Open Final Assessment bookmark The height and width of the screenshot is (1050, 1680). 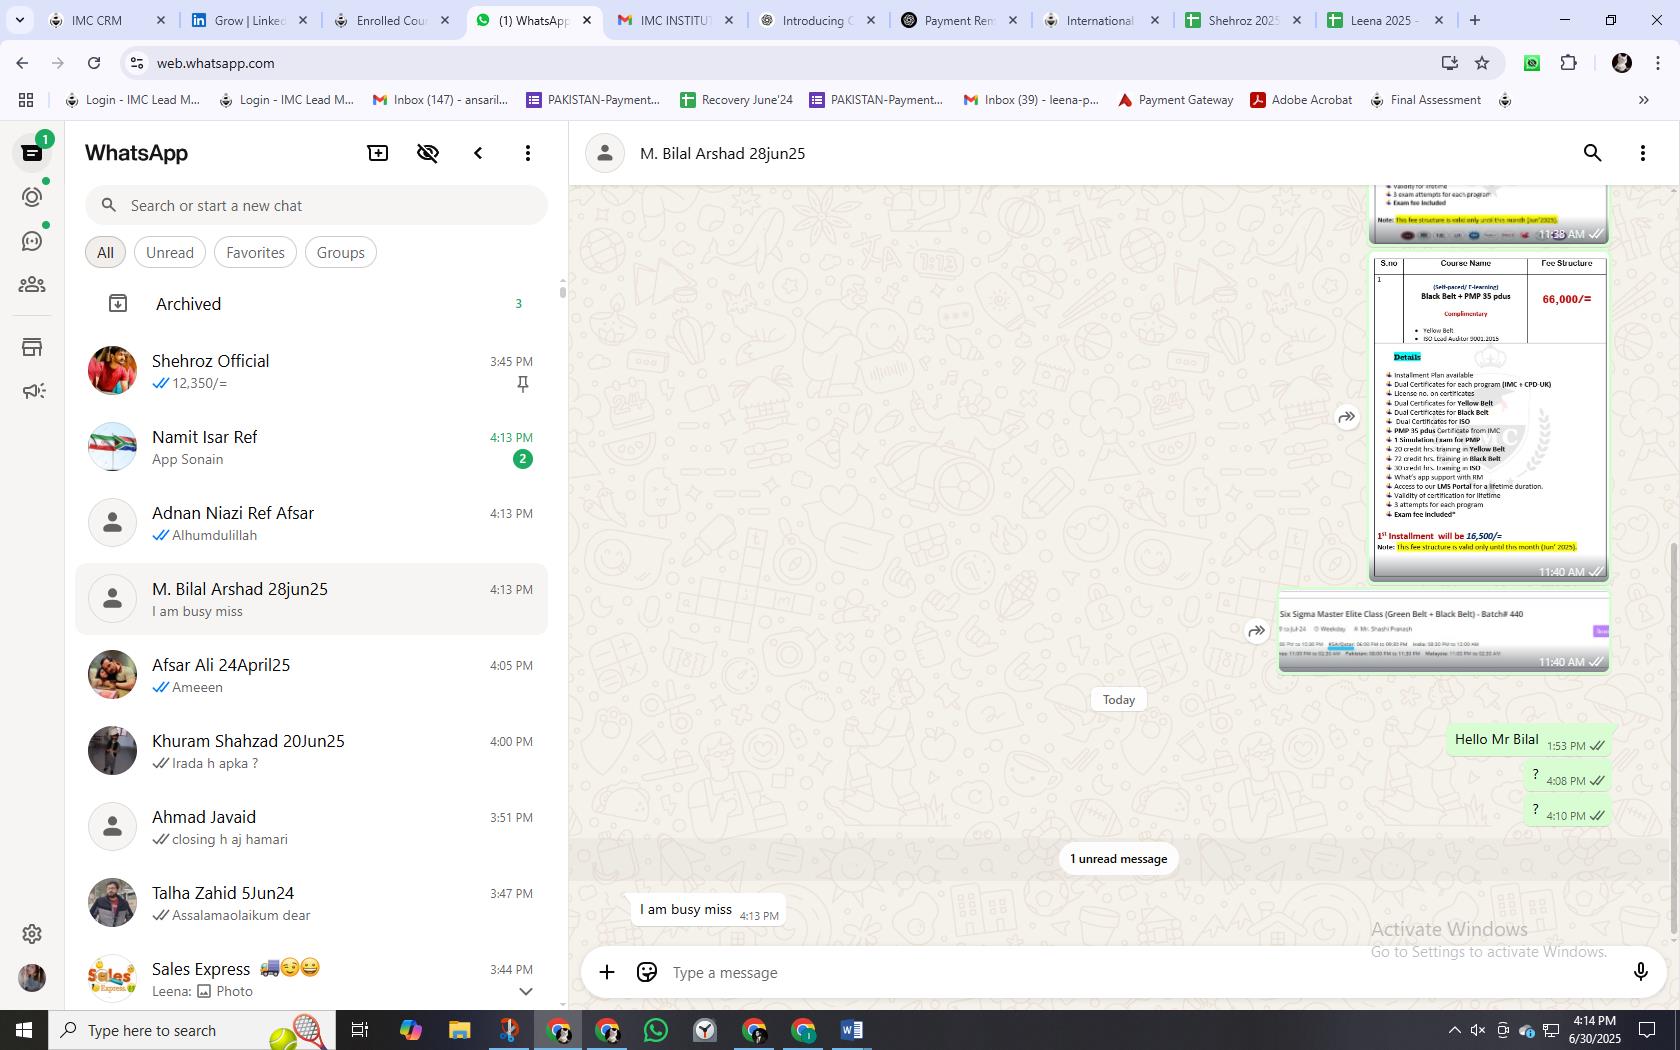(x=1425, y=100)
